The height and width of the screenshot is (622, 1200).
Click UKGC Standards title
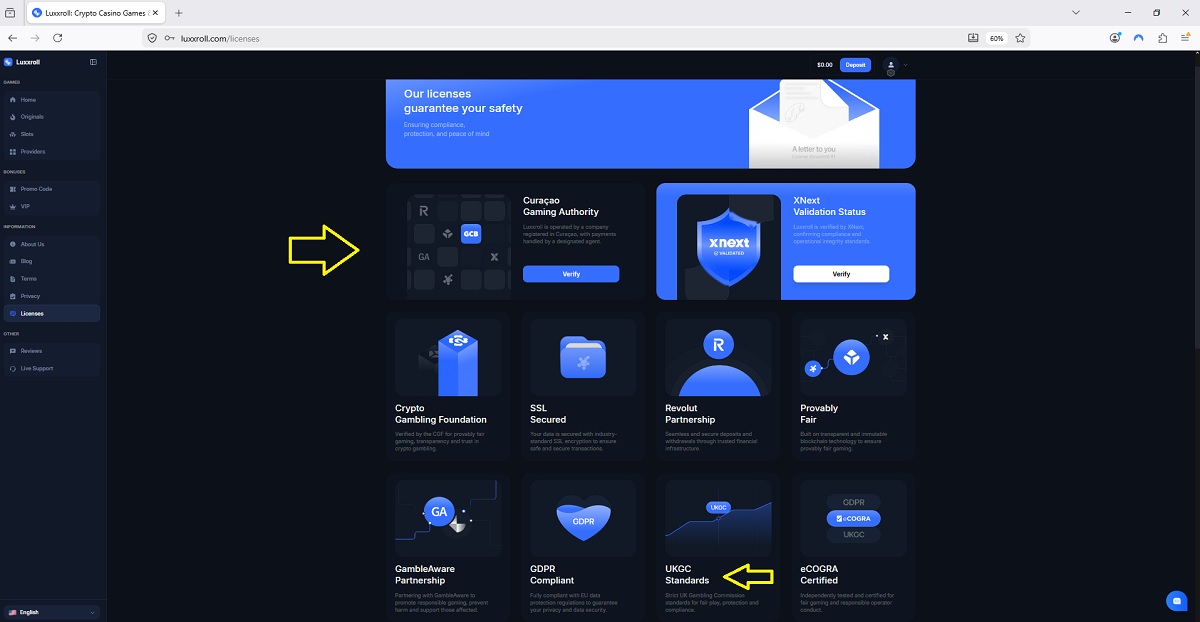tap(687, 574)
